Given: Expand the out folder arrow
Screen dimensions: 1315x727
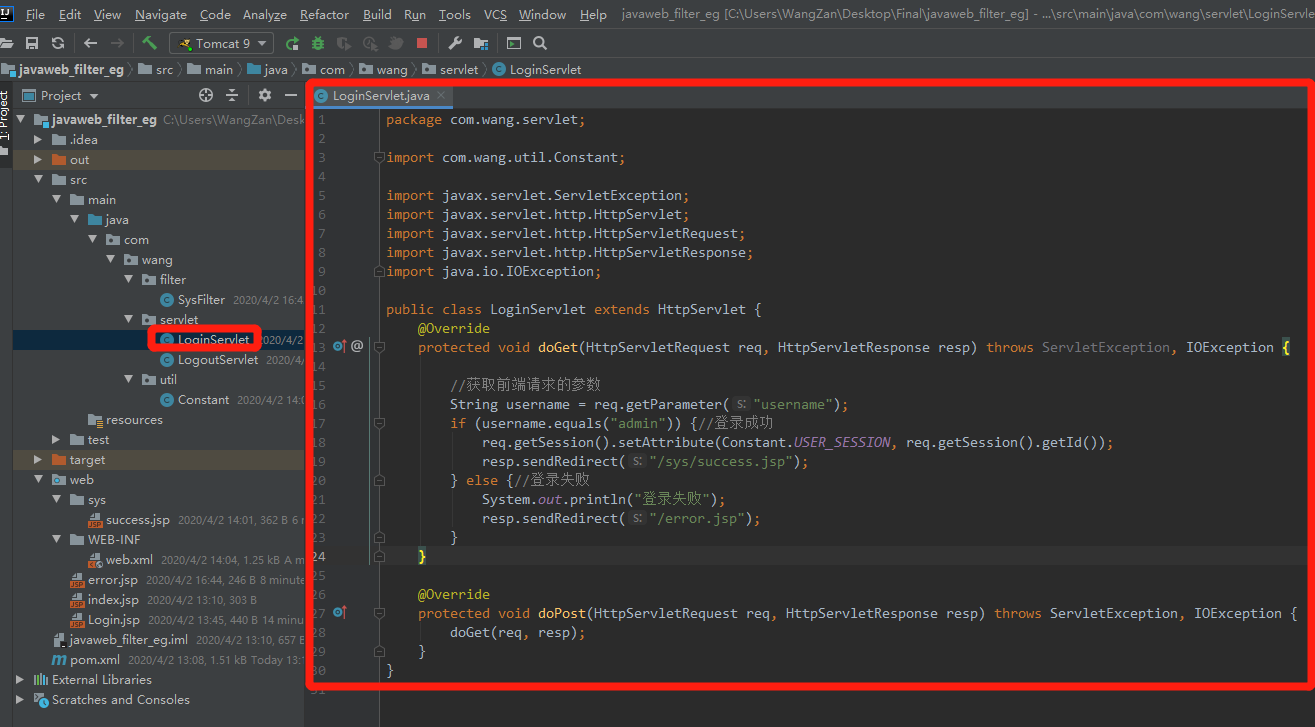Looking at the screenshot, I should coord(38,159).
